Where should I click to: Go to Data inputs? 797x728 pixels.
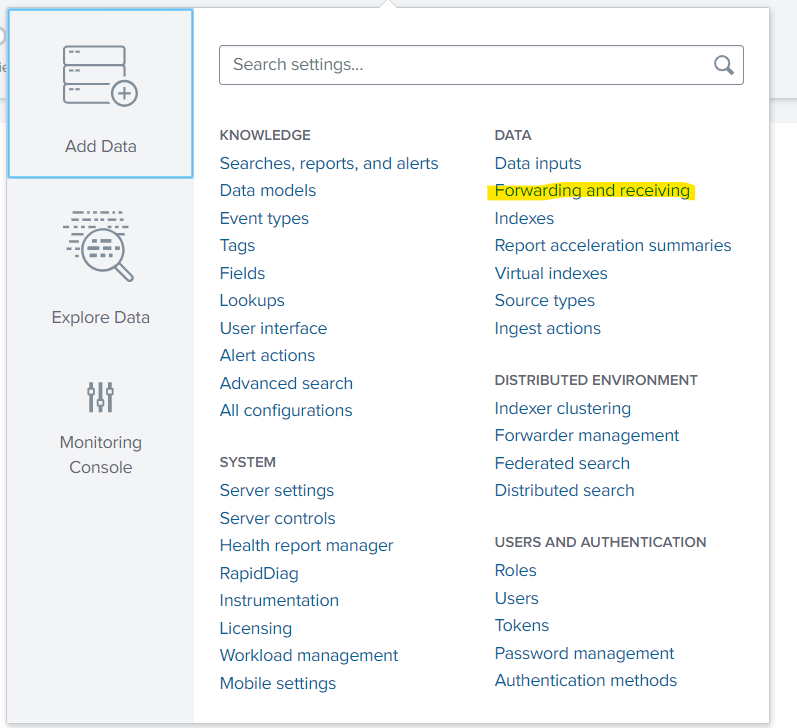pos(537,163)
